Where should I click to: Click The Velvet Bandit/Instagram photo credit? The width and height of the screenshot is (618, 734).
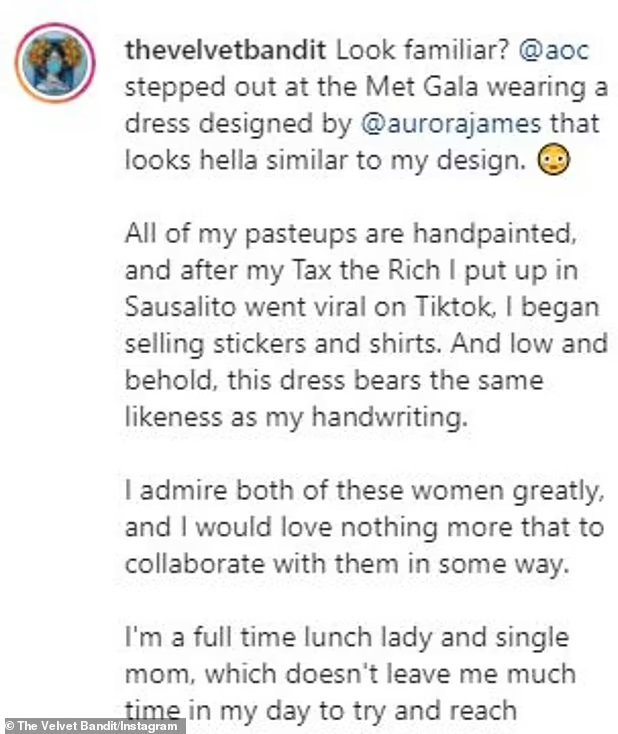point(93,725)
